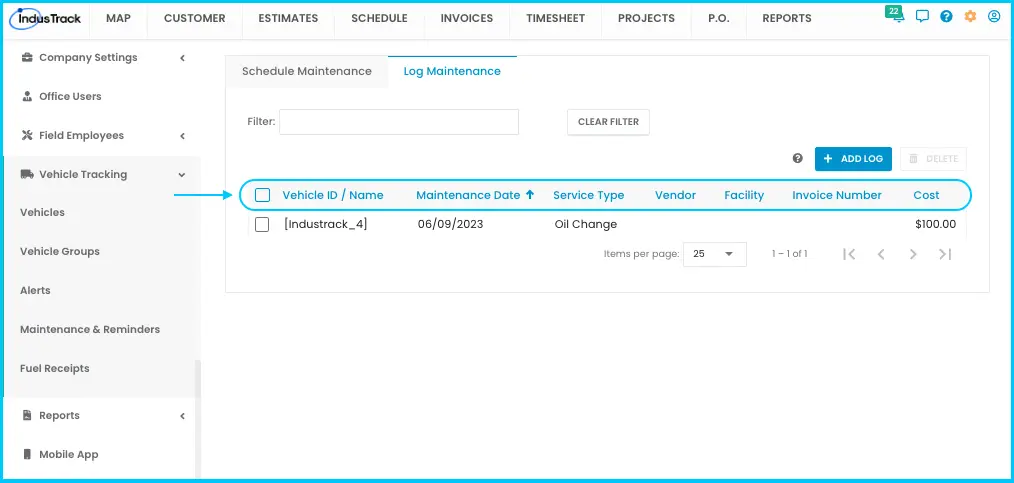
Task: Open the ESTIMATES menu
Action: (288, 19)
